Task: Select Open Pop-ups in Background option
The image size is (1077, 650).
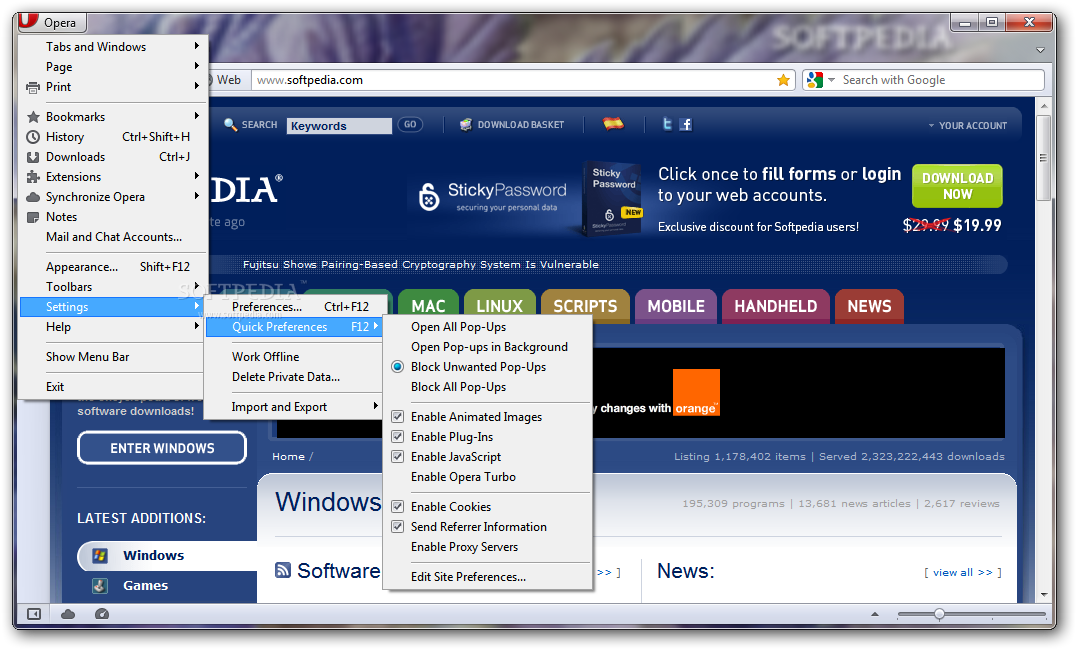Action: (x=489, y=347)
